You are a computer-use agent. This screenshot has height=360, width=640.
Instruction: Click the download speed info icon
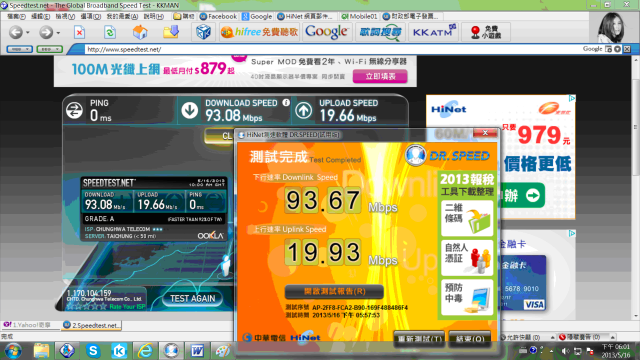[x=286, y=103]
